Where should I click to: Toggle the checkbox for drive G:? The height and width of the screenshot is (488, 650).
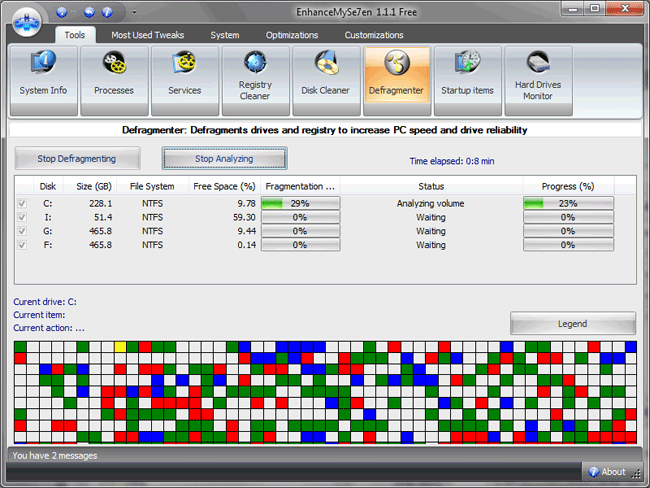[x=22, y=231]
